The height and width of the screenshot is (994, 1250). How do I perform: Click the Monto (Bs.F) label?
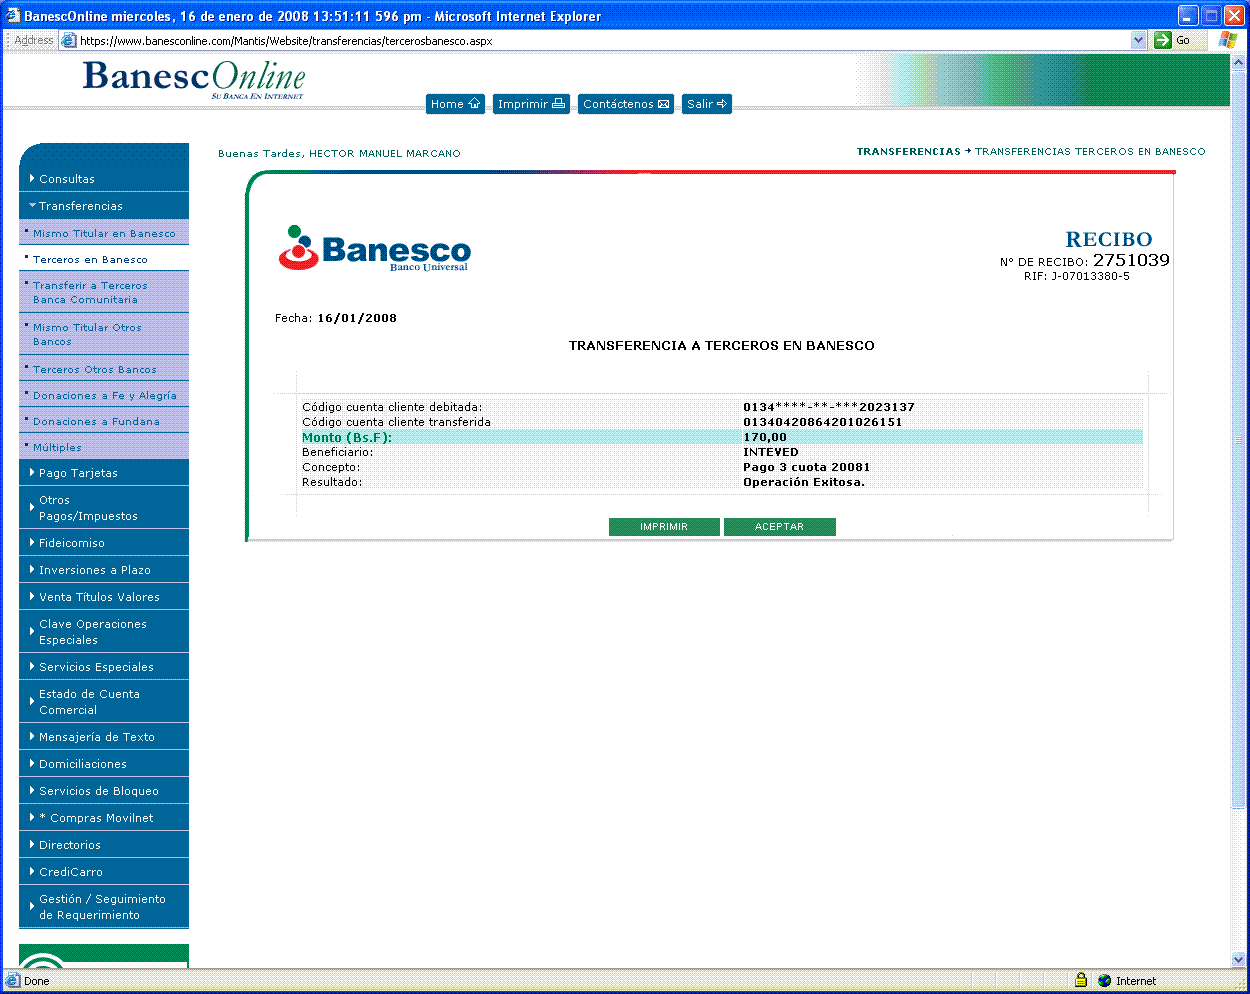pyautogui.click(x=347, y=437)
